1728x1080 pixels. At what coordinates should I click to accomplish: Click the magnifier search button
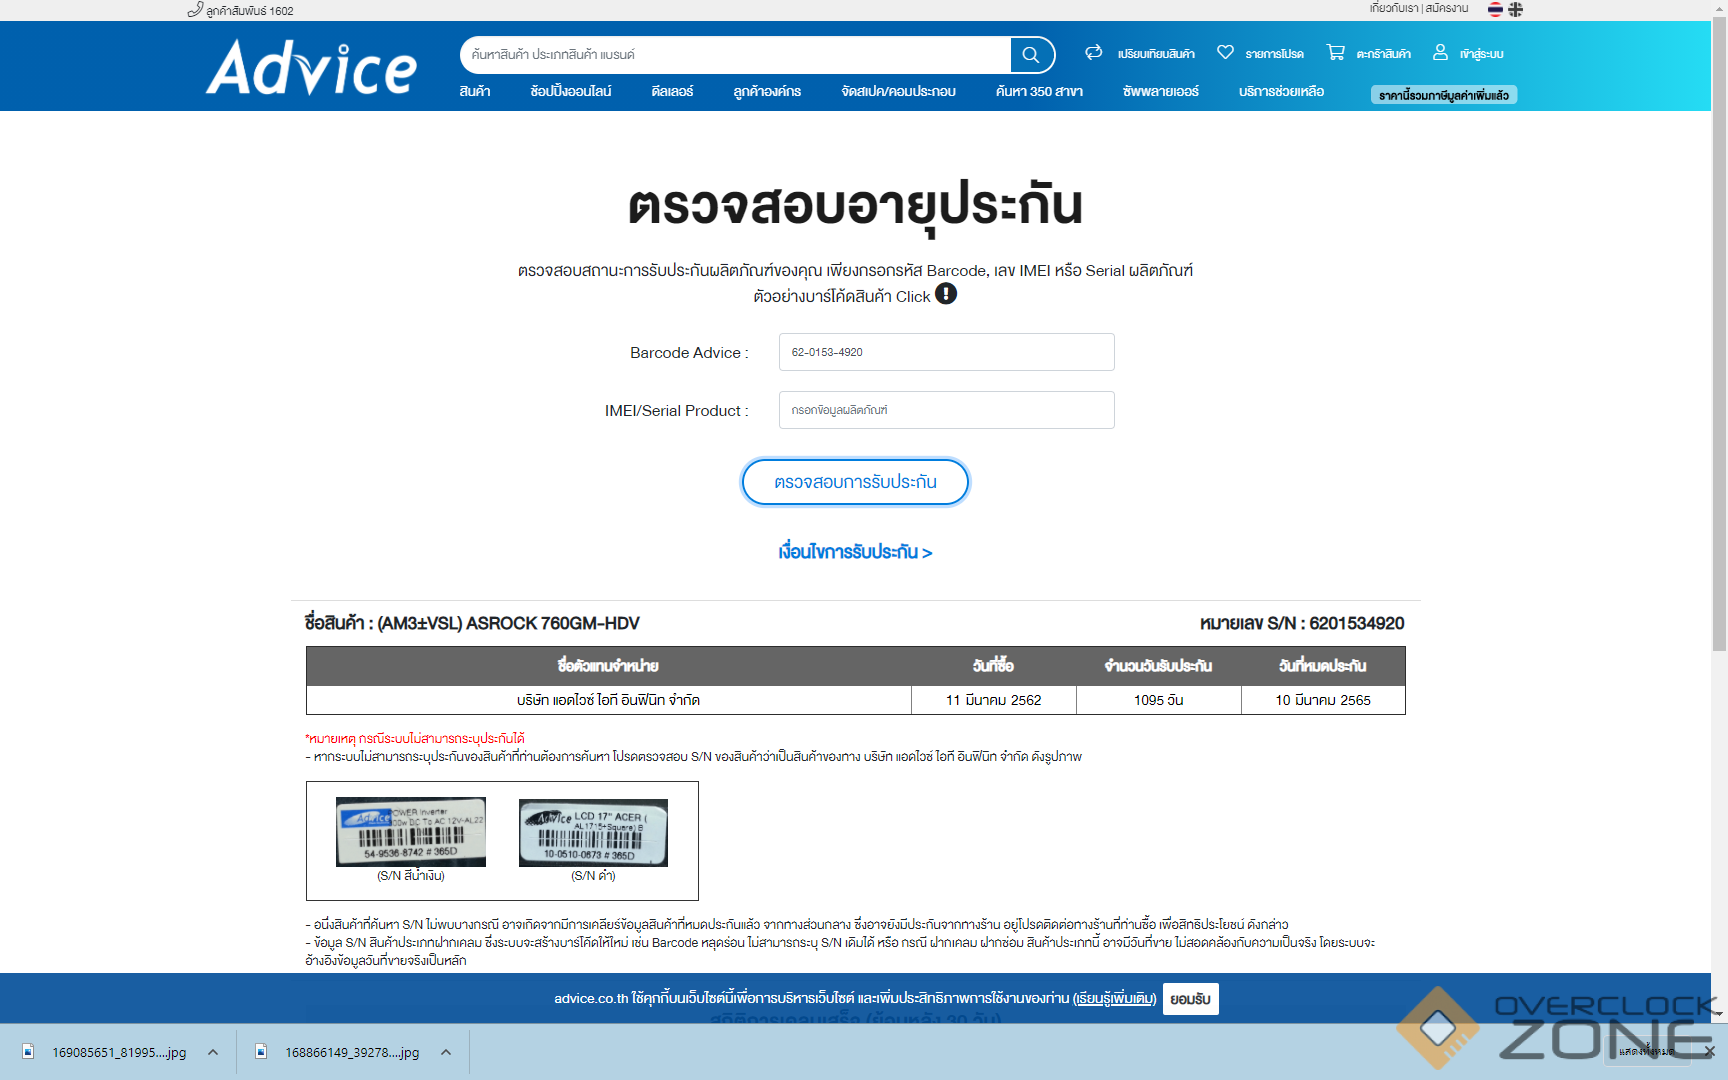[1031, 55]
